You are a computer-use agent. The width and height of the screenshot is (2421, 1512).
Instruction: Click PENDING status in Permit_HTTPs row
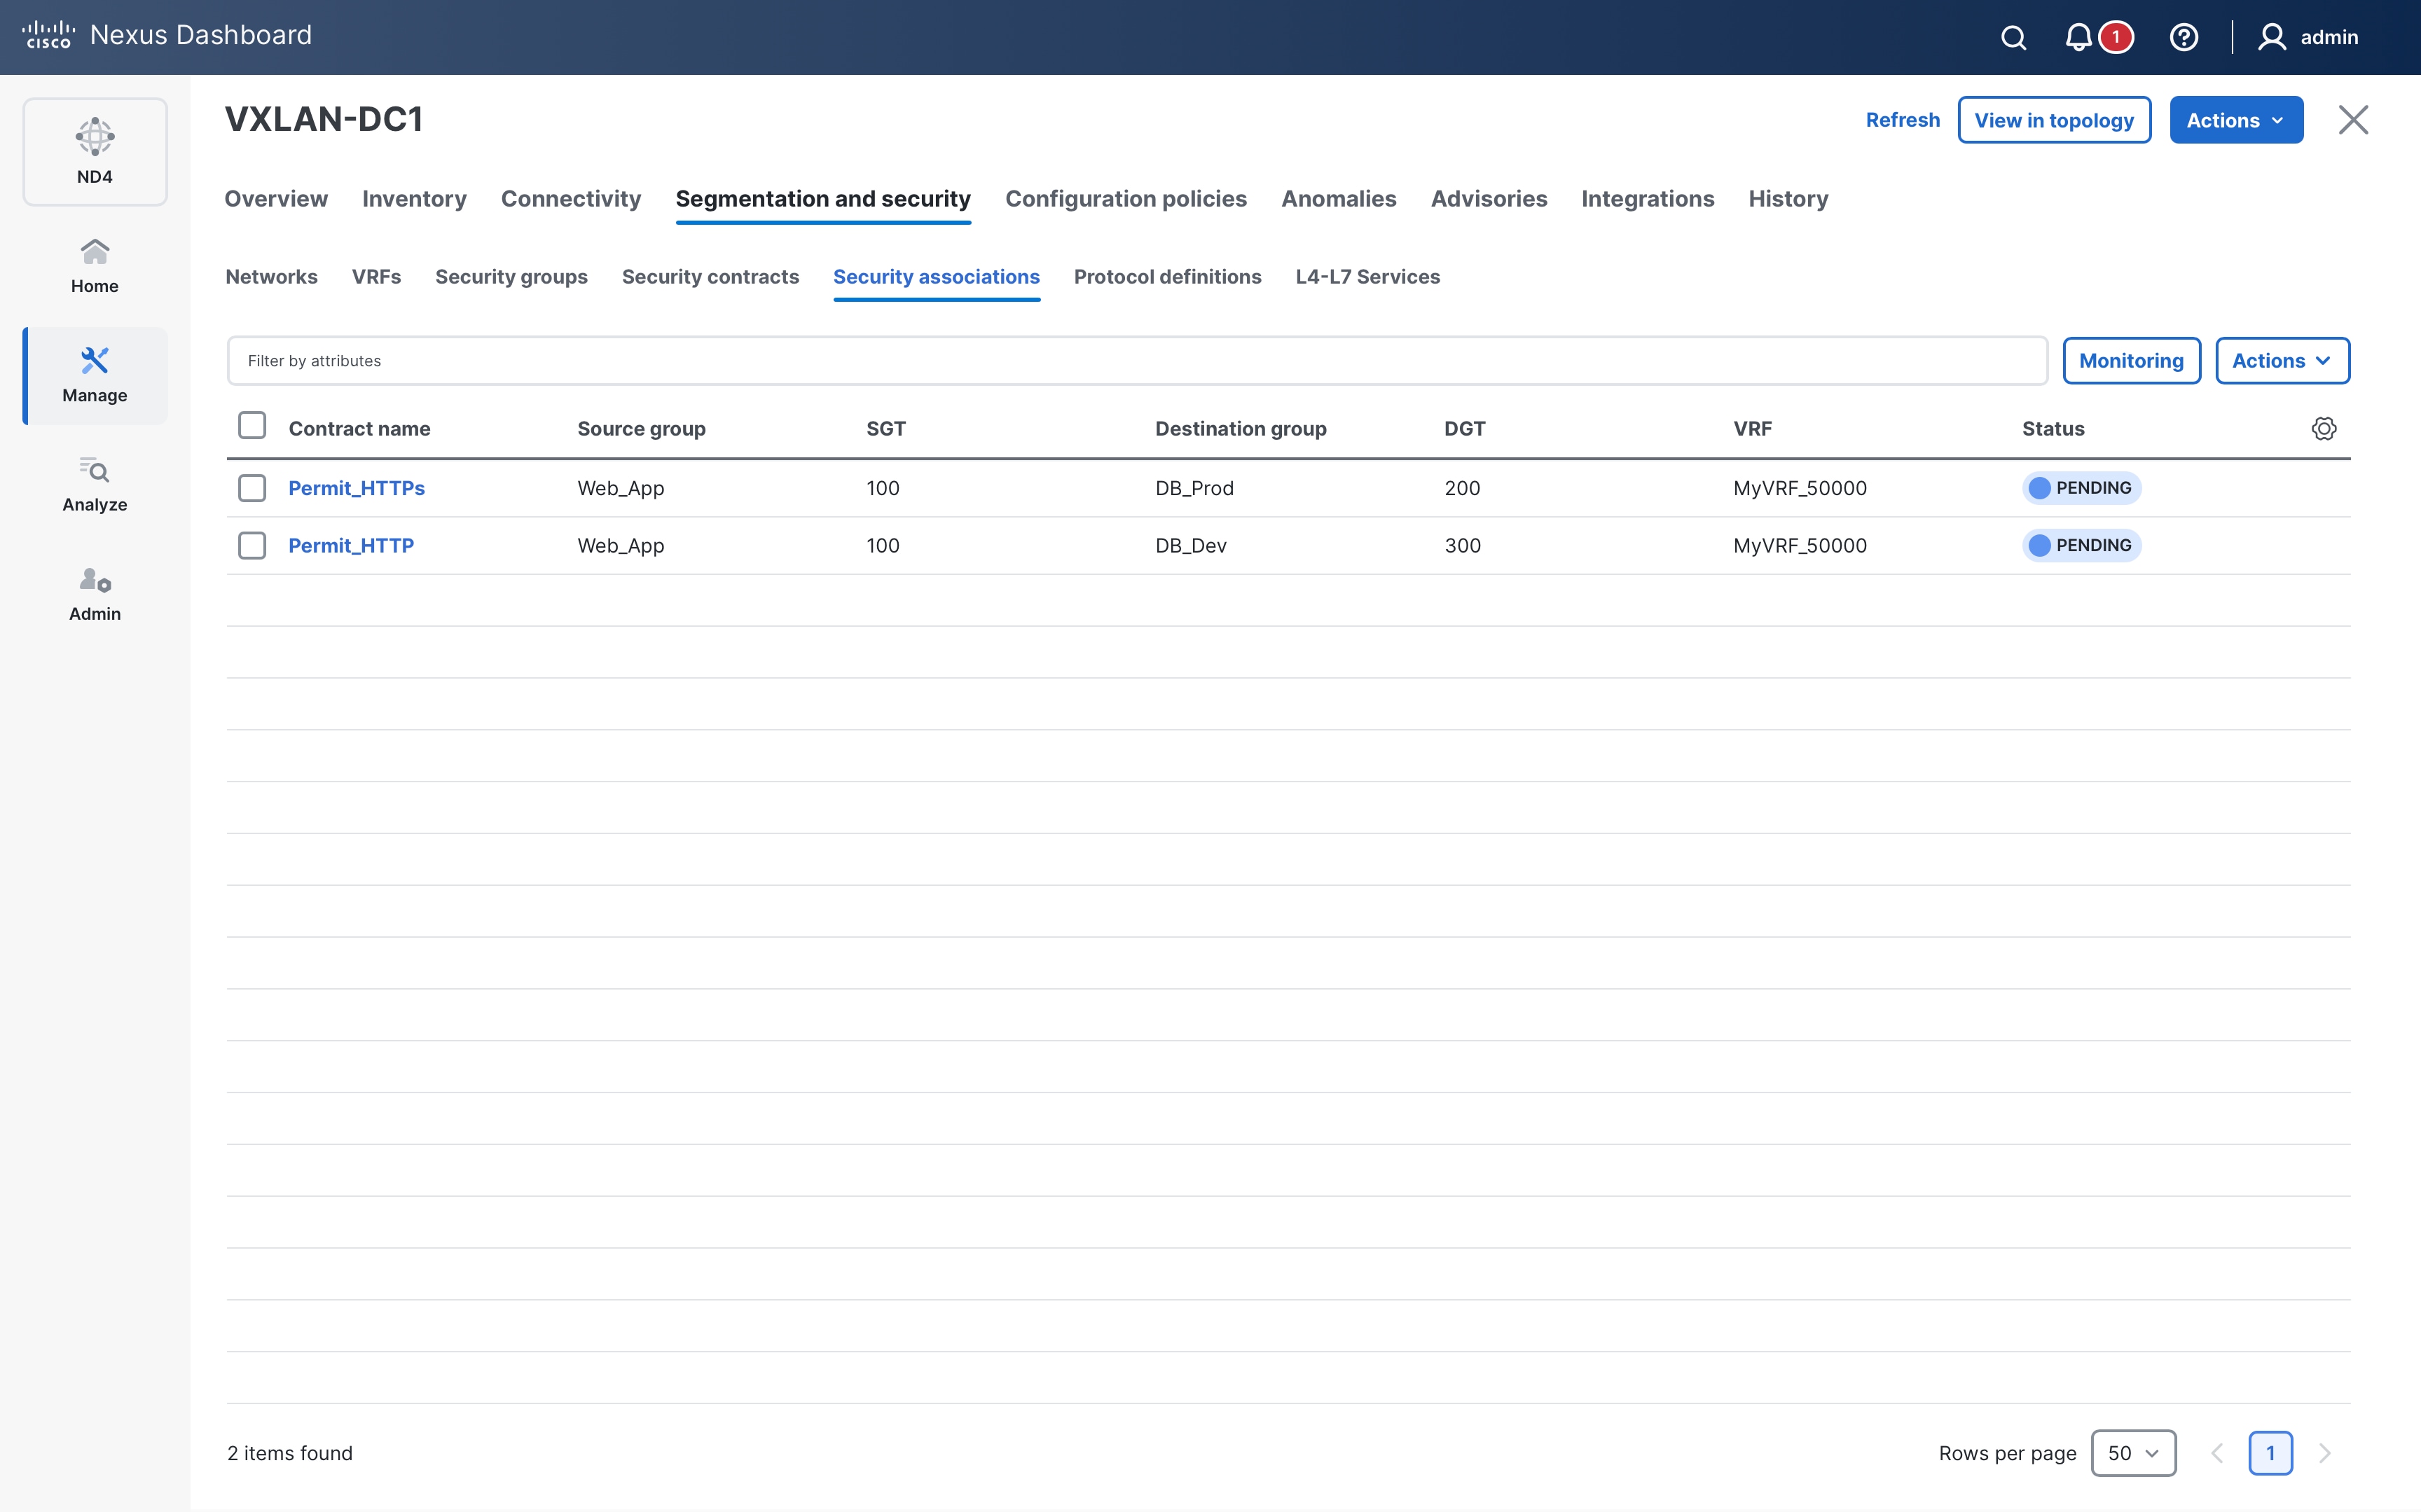(x=2081, y=488)
